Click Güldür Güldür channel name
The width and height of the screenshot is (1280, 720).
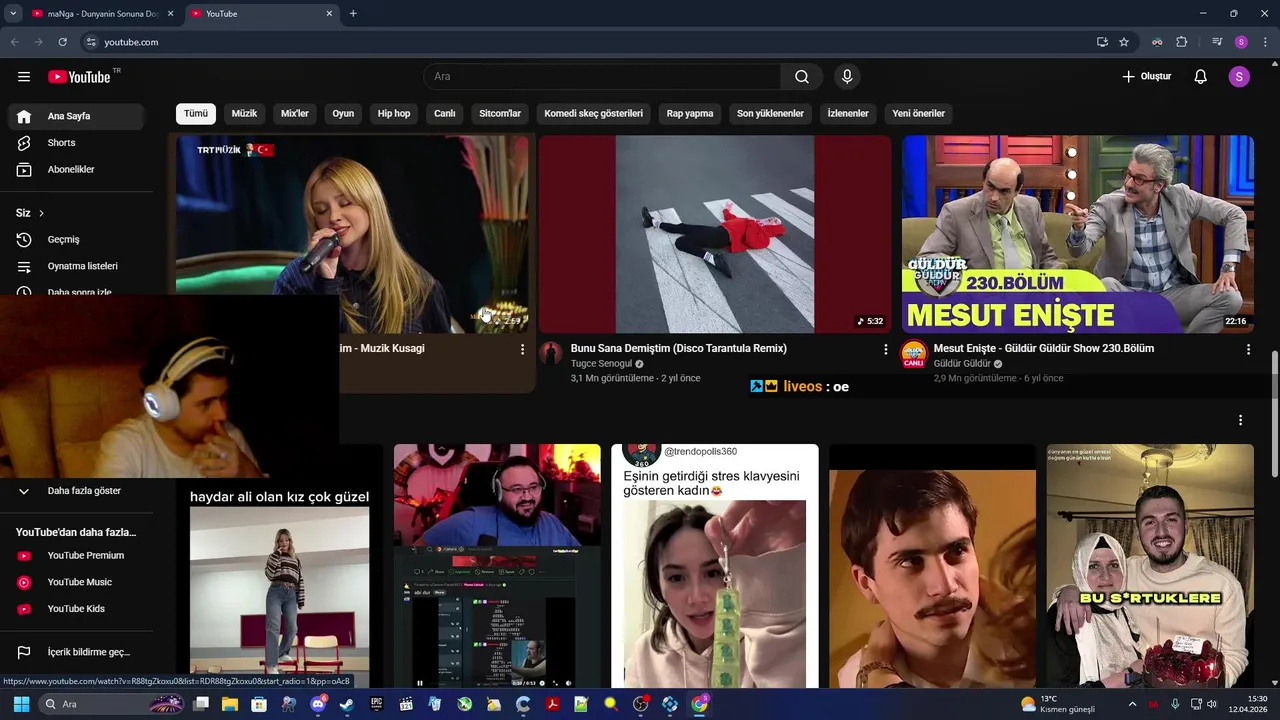tap(962, 364)
